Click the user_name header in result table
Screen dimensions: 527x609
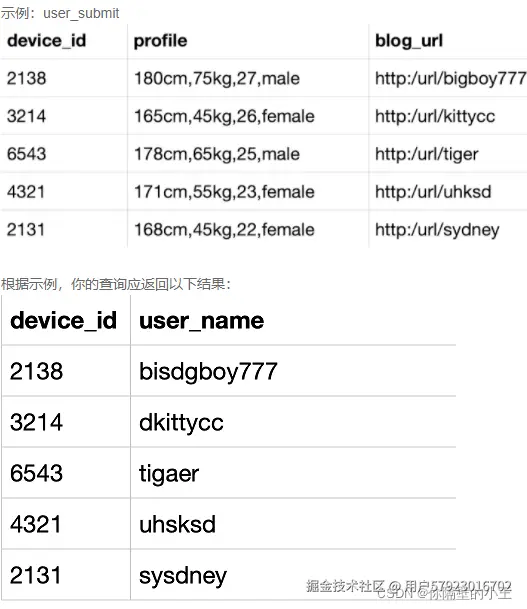[x=202, y=321]
